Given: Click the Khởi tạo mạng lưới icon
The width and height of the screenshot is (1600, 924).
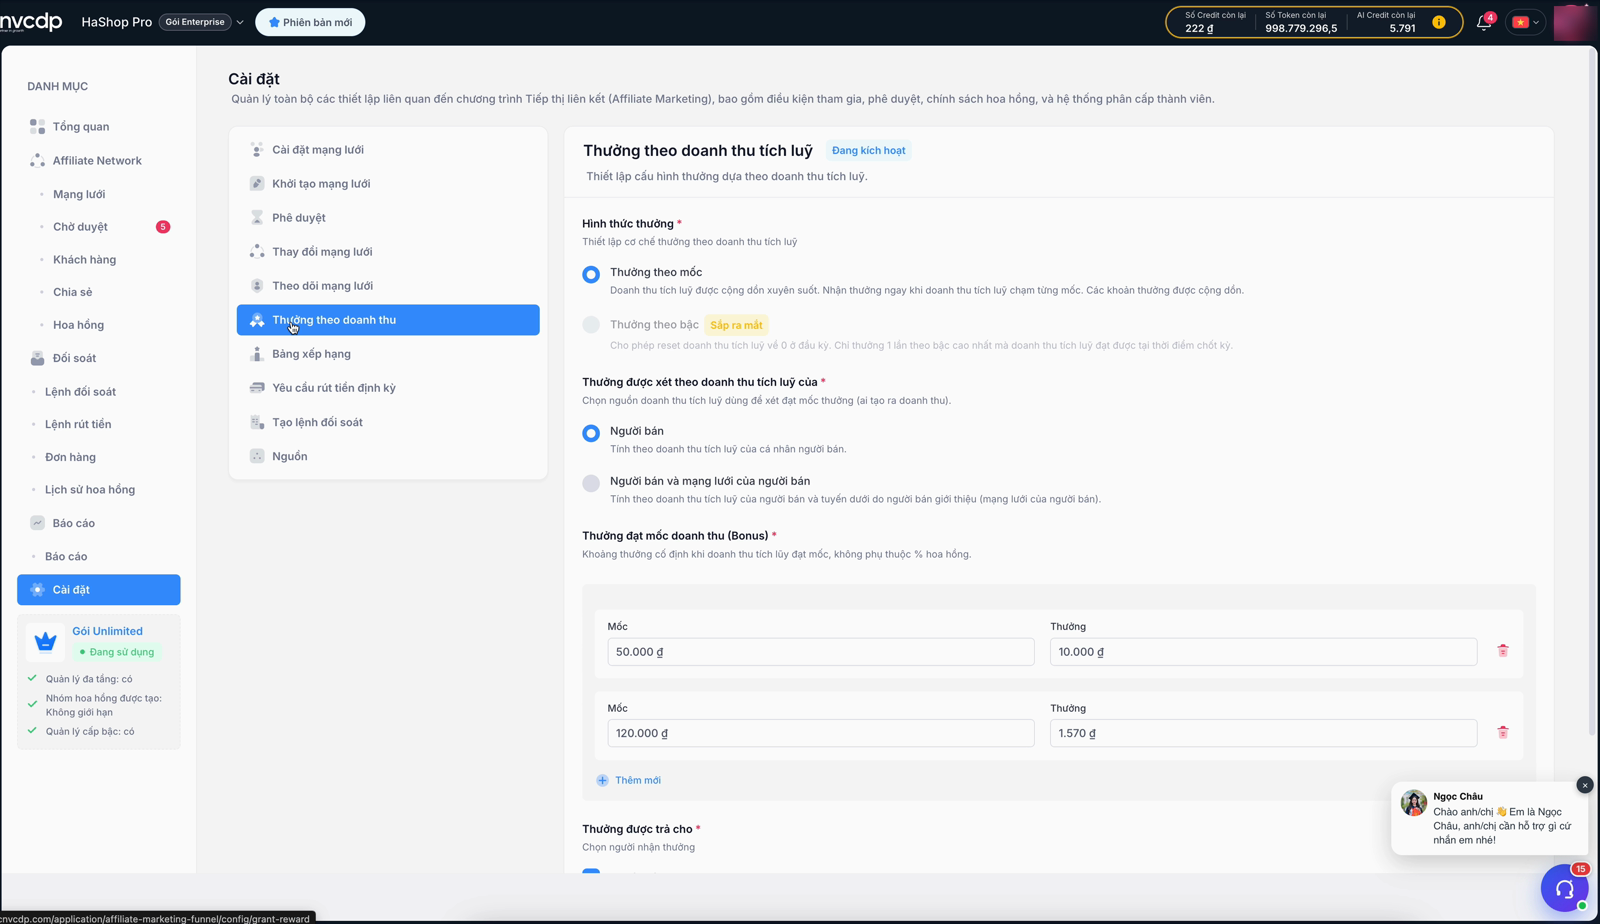Looking at the screenshot, I should (257, 184).
